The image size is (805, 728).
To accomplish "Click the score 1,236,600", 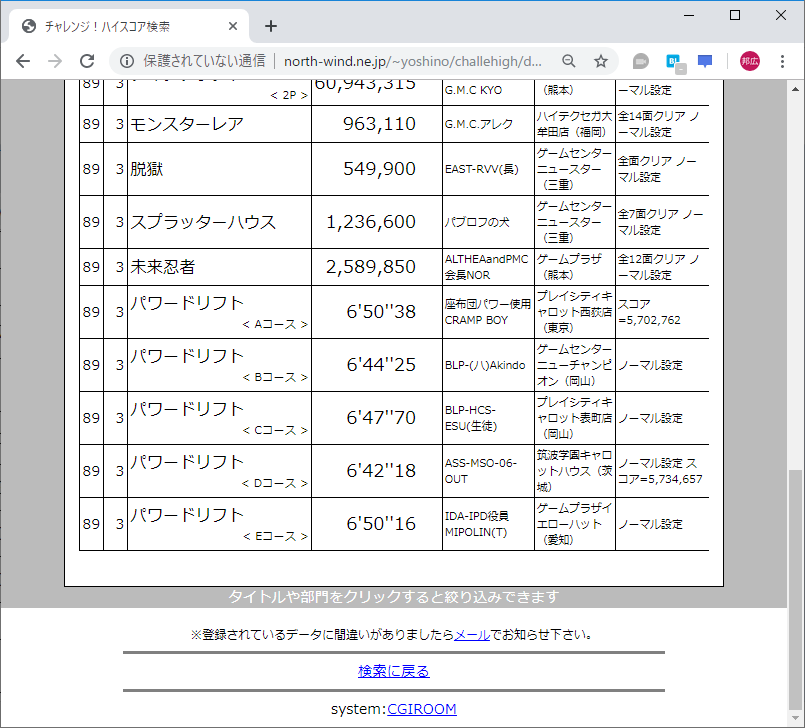I will pyautogui.click(x=371, y=222).
